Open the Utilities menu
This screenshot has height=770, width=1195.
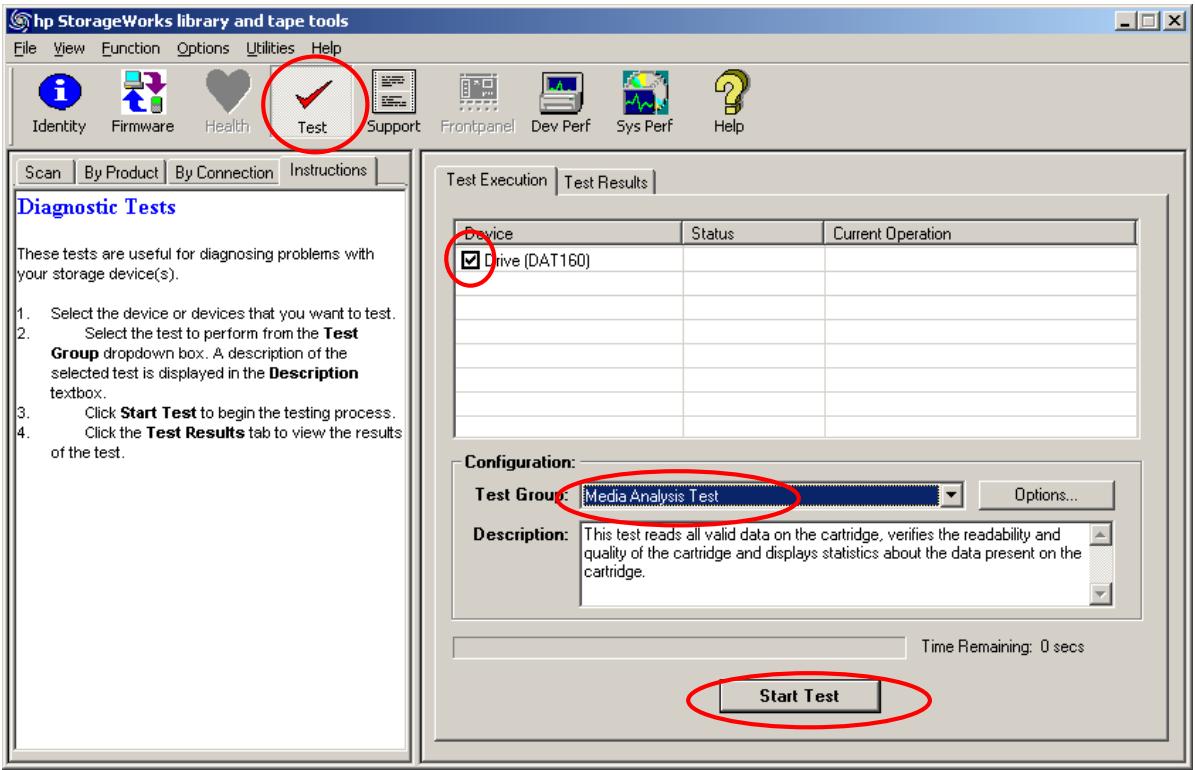(x=270, y=48)
